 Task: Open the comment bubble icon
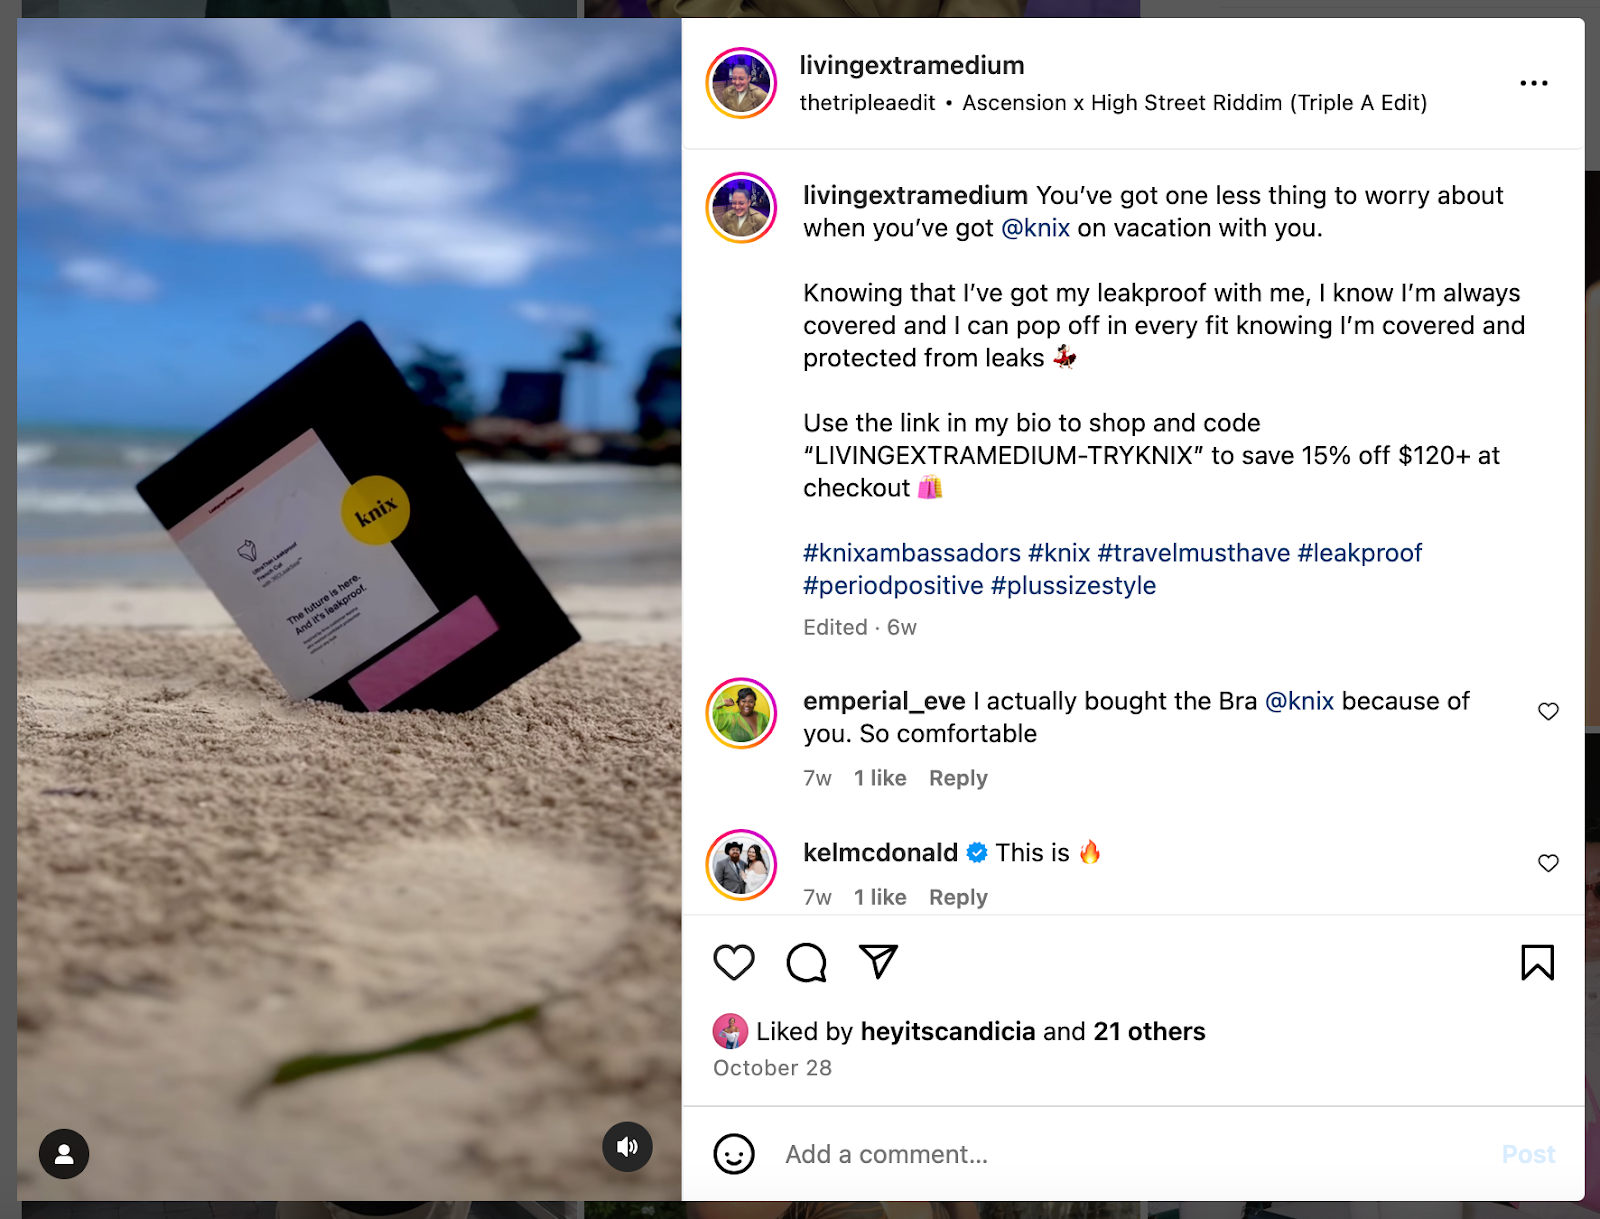point(806,962)
